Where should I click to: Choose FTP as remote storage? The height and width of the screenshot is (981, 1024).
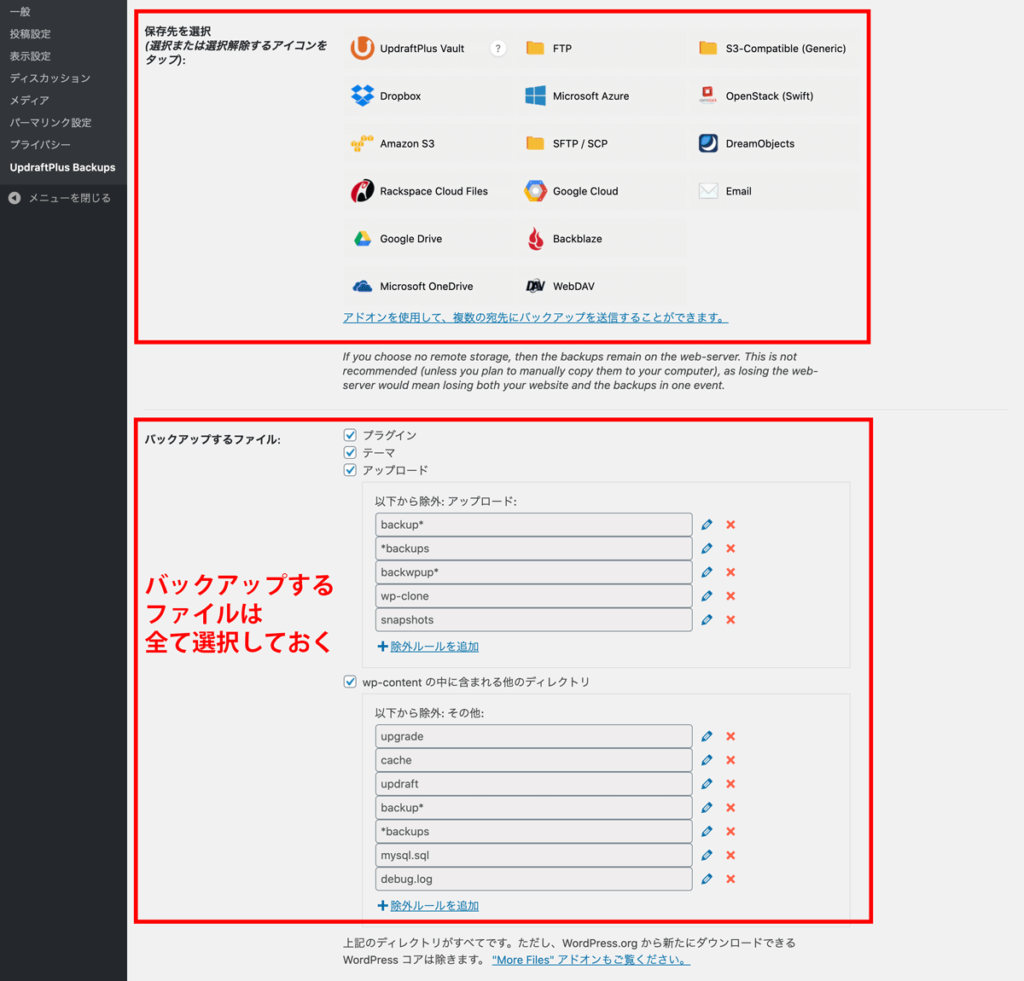(x=601, y=48)
